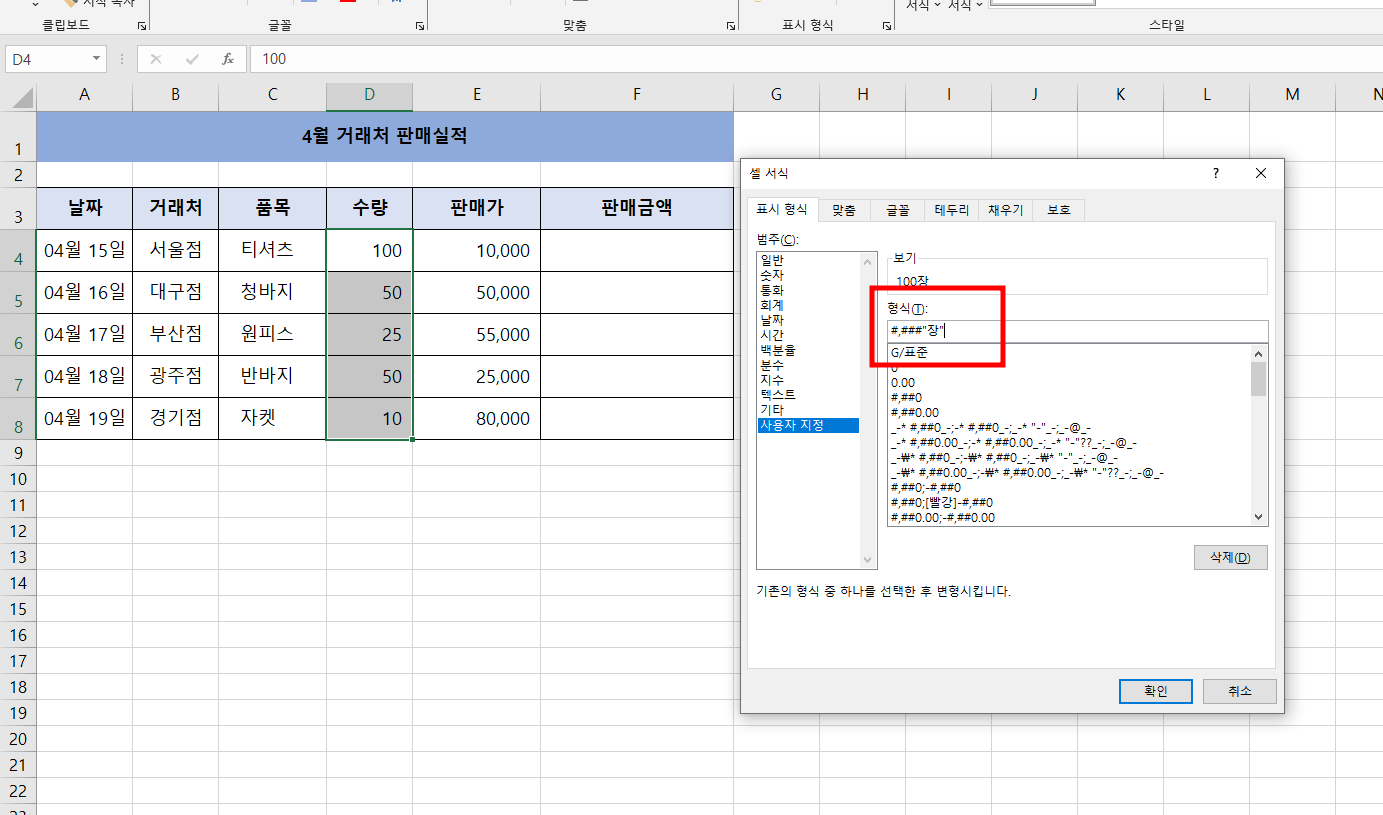Viewport: 1383px width, 815px height.
Task: Click the formula bar cancel (X) icon
Action: (x=156, y=59)
